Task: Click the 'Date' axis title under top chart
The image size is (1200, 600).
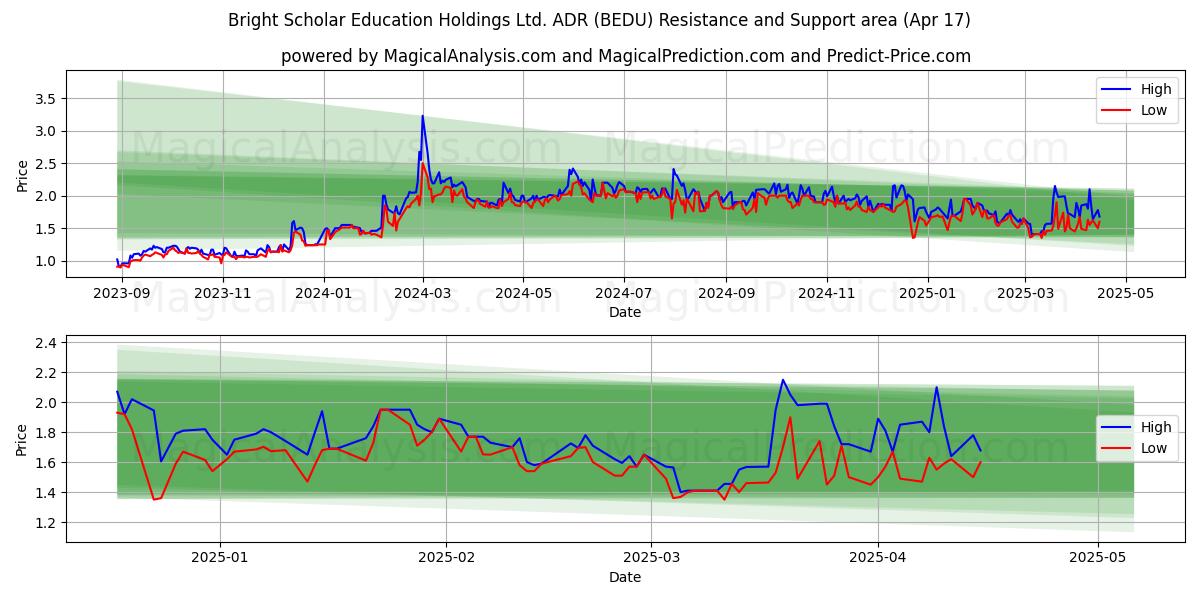Action: point(624,313)
